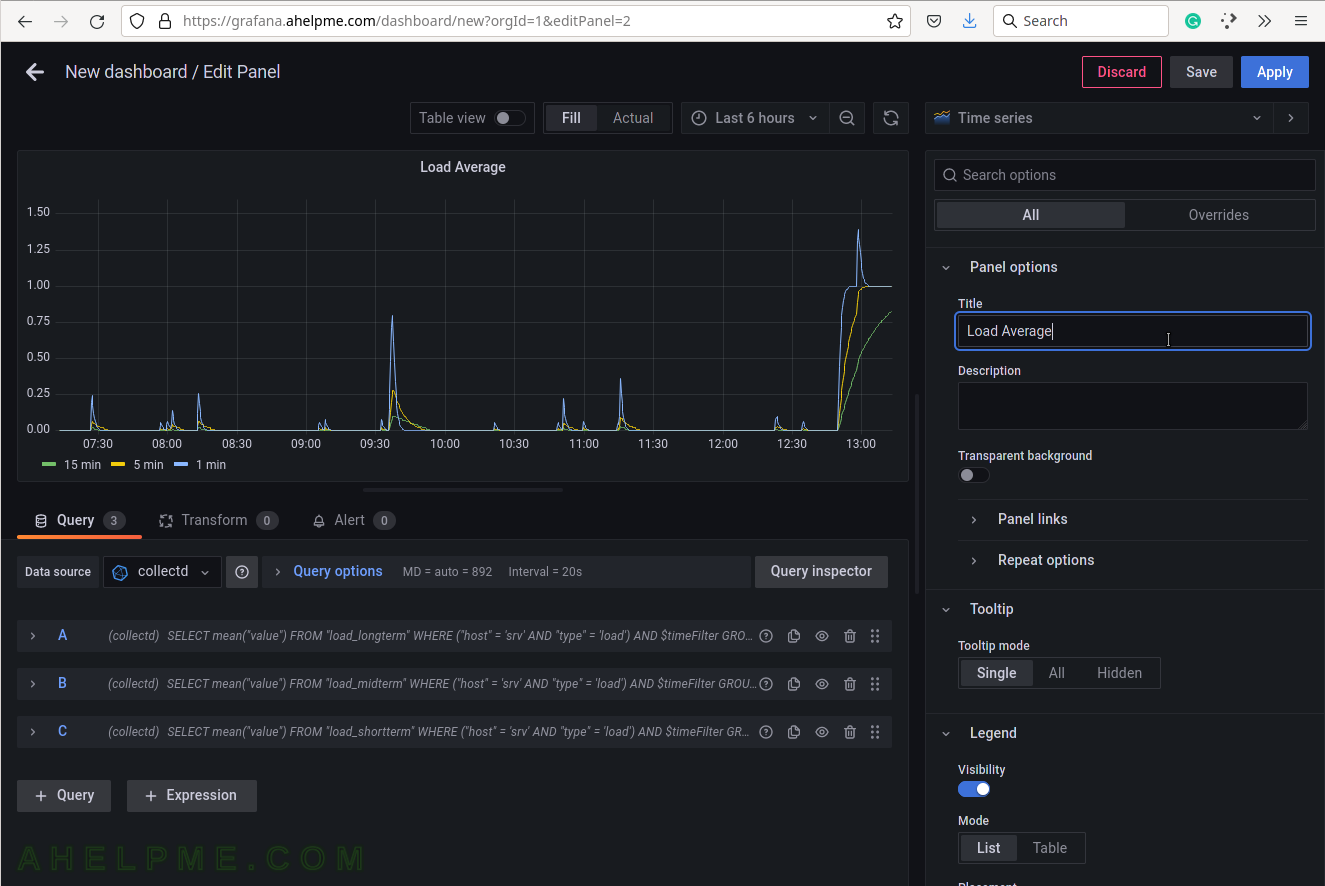This screenshot has width=1325, height=886.
Task: Click help icon on query B row
Action: click(x=766, y=684)
